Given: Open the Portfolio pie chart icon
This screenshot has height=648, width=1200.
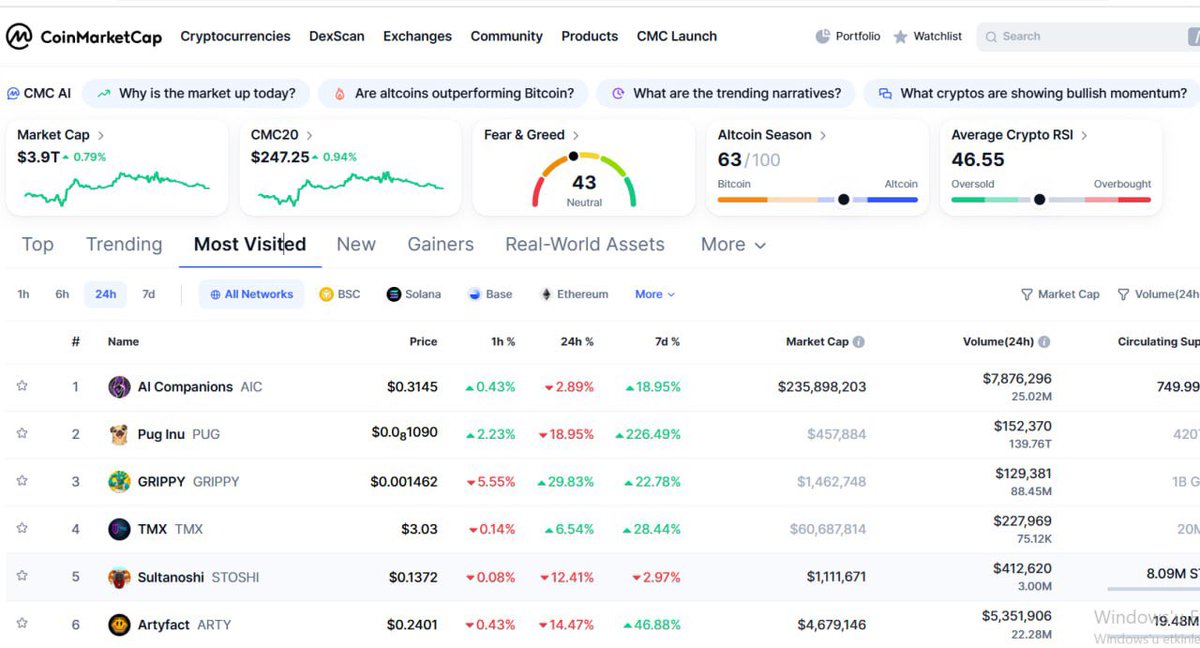Looking at the screenshot, I should click(x=823, y=36).
